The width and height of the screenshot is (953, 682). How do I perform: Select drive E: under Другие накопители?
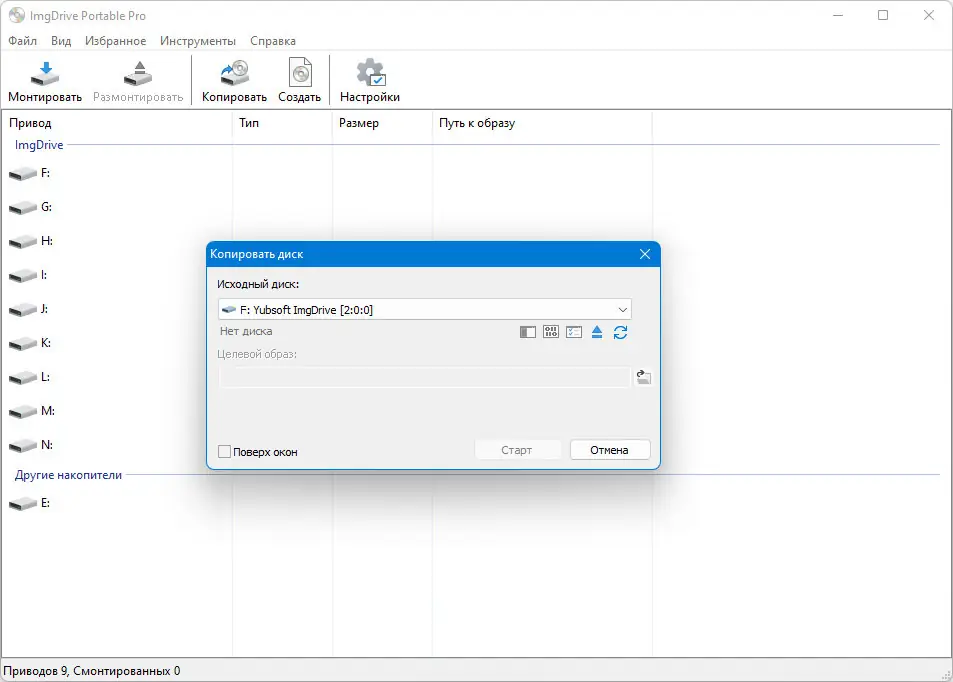(30, 503)
